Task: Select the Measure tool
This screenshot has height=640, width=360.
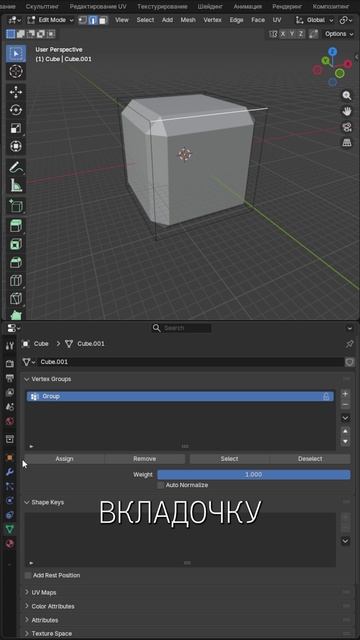Action: pyautogui.click(x=16, y=185)
